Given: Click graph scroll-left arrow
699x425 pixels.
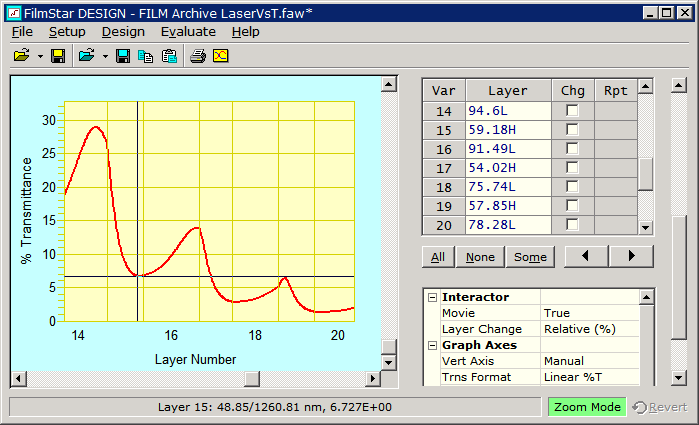Looking at the screenshot, I should (18, 379).
